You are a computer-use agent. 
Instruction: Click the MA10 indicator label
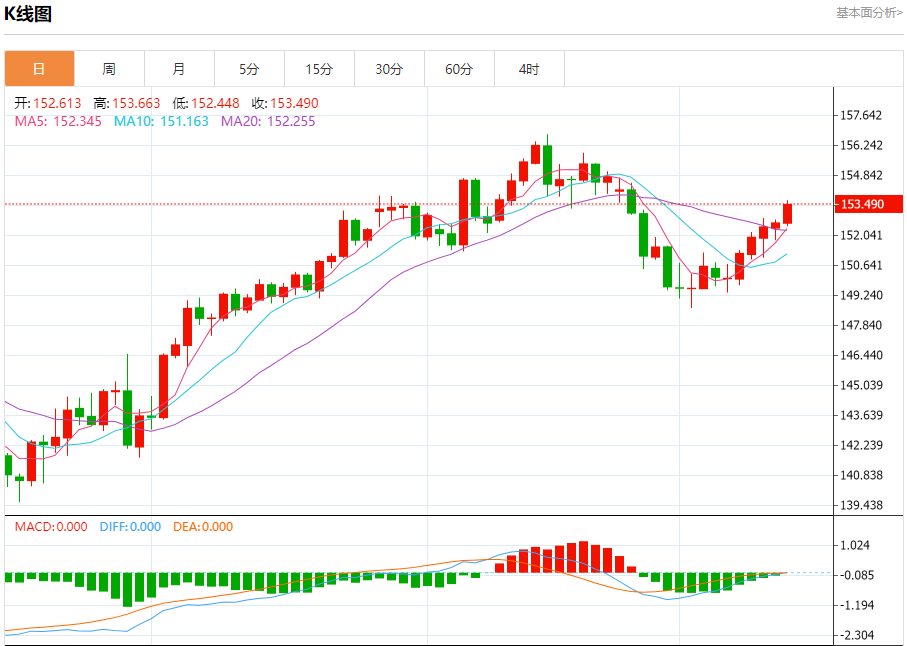161,121
